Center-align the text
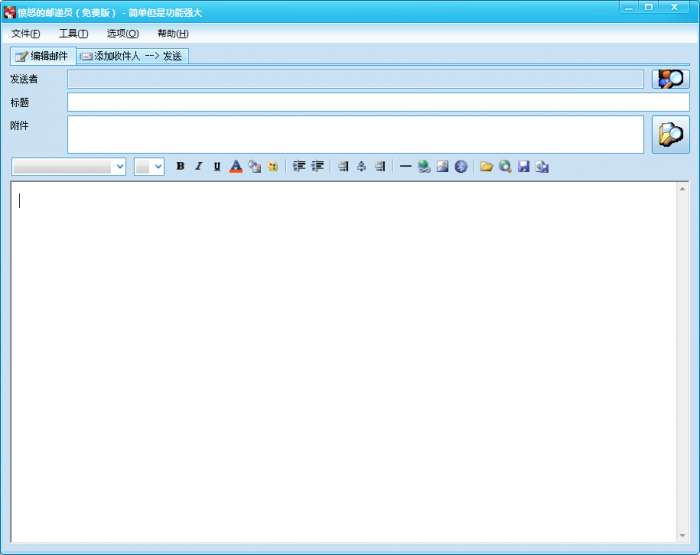The height and width of the screenshot is (555, 700). [x=361, y=167]
